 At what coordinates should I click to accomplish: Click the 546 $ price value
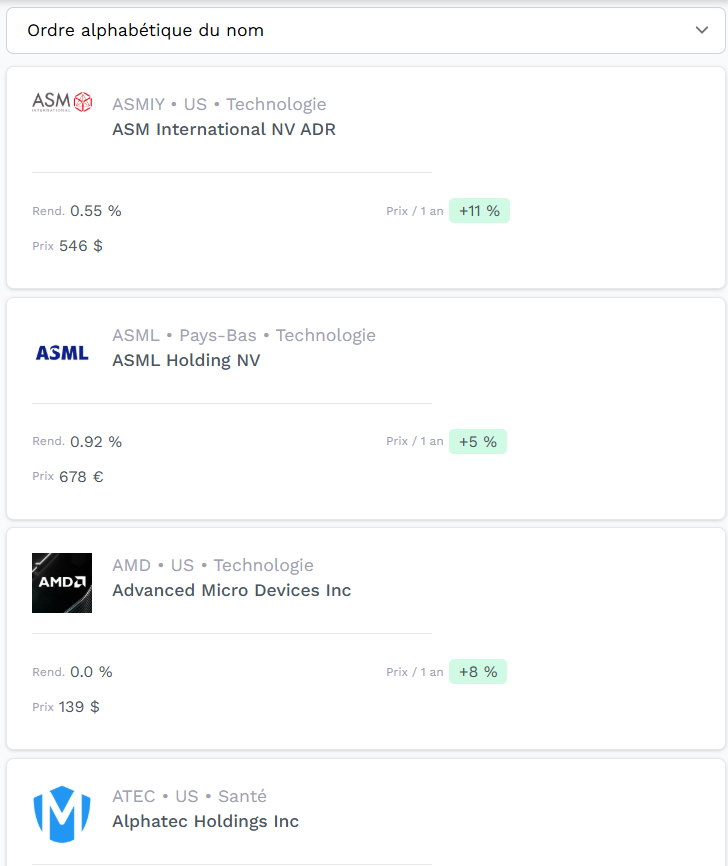(81, 246)
